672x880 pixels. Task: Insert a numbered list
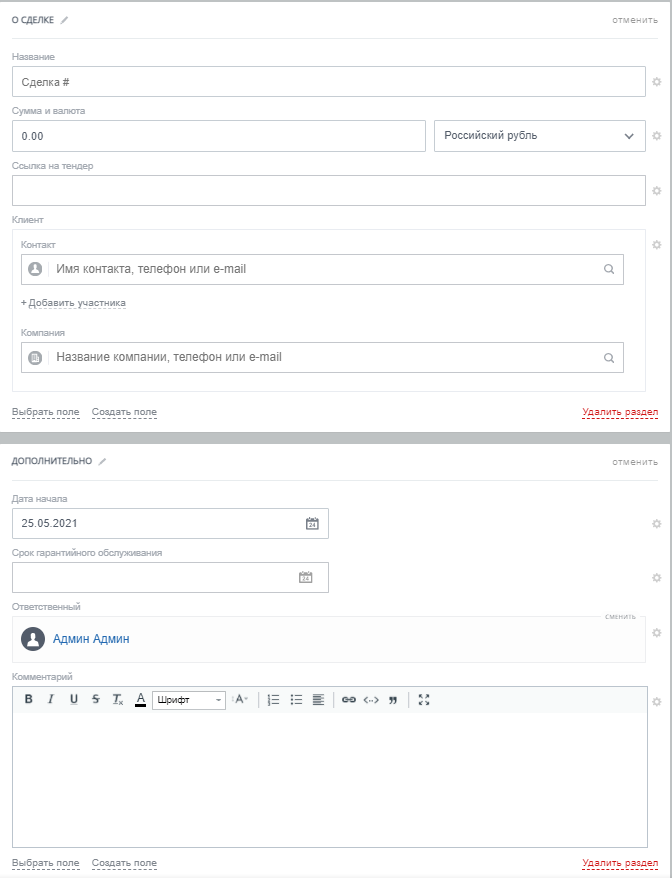tap(273, 700)
